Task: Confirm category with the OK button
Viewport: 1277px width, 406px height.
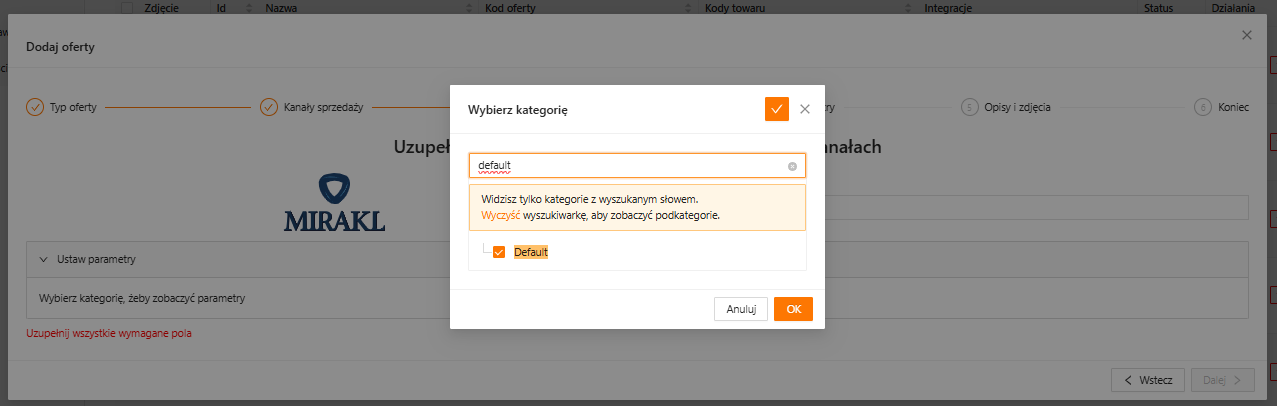Action: [793, 309]
